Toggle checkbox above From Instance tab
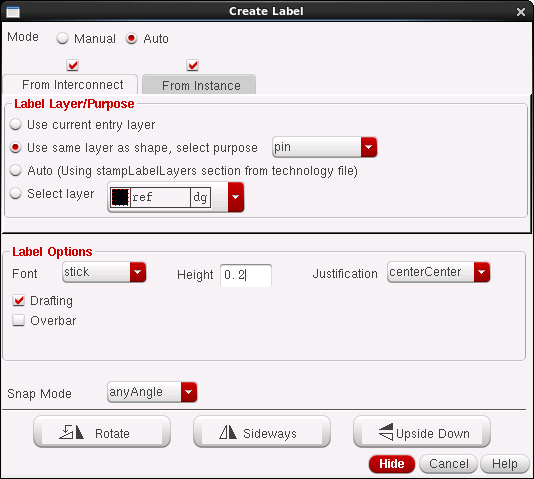This screenshot has width=534, height=479. click(x=192, y=65)
